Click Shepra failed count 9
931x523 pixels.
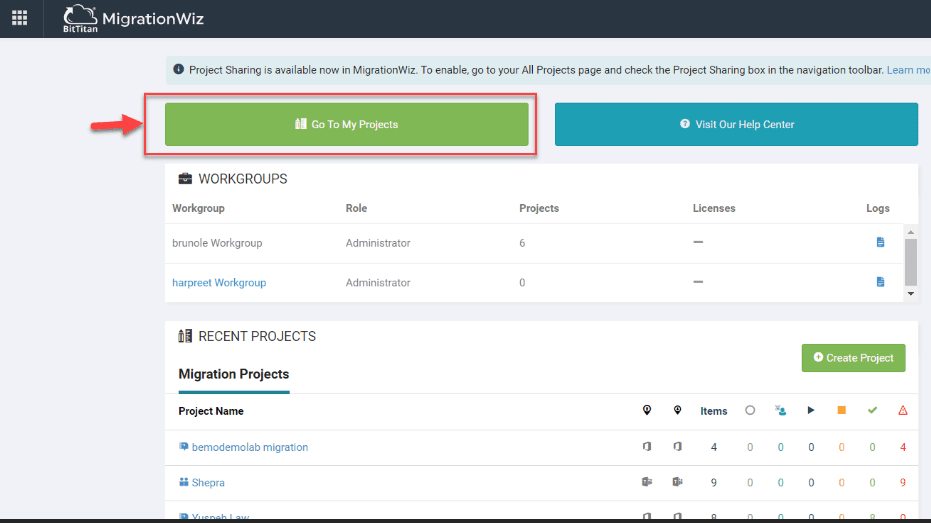pyautogui.click(x=902, y=483)
